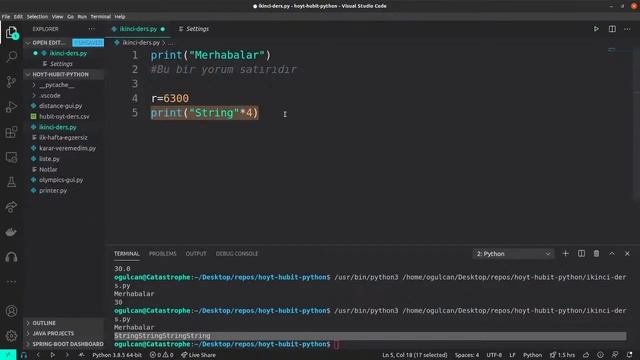Open the Accounts icon
Viewport: 640px width, 360px height.
pyautogui.click(x=11, y=311)
